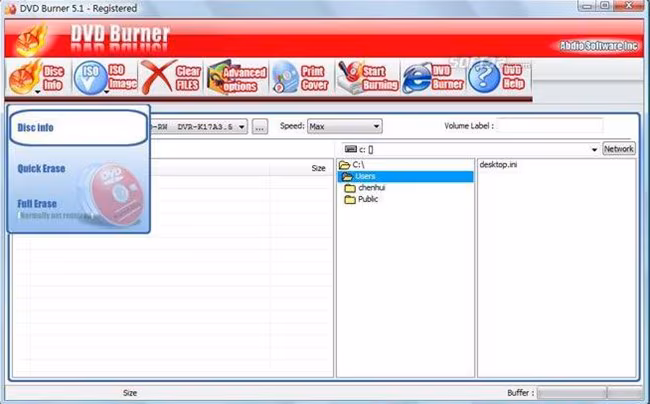Screen dimensions: 650x404
Task: Click the Volume Label input field
Action: [x=550, y=126]
